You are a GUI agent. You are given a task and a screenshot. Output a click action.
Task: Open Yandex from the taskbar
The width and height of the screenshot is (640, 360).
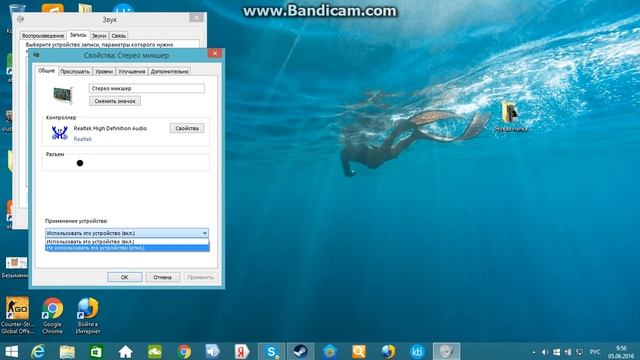pos(242,352)
